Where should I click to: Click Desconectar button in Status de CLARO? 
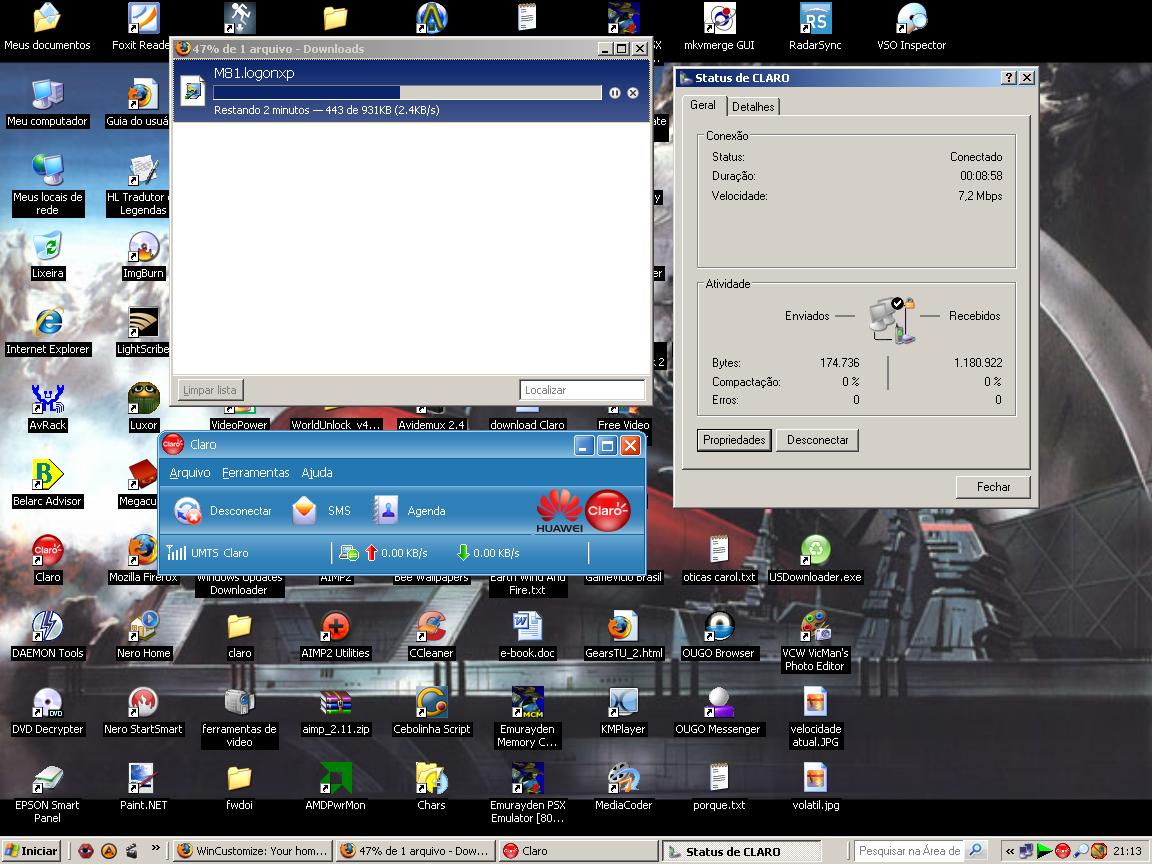pos(817,440)
